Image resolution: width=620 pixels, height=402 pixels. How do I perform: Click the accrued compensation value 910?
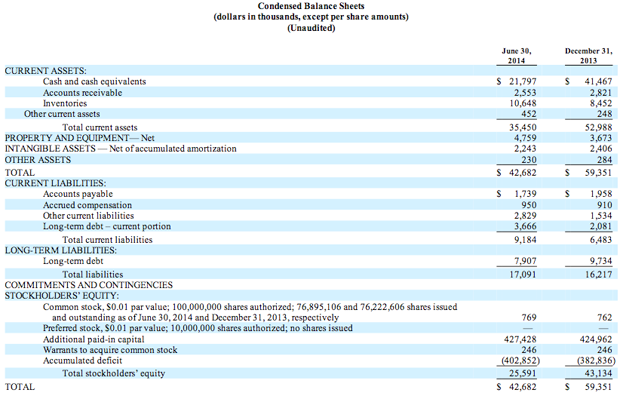click(605, 205)
